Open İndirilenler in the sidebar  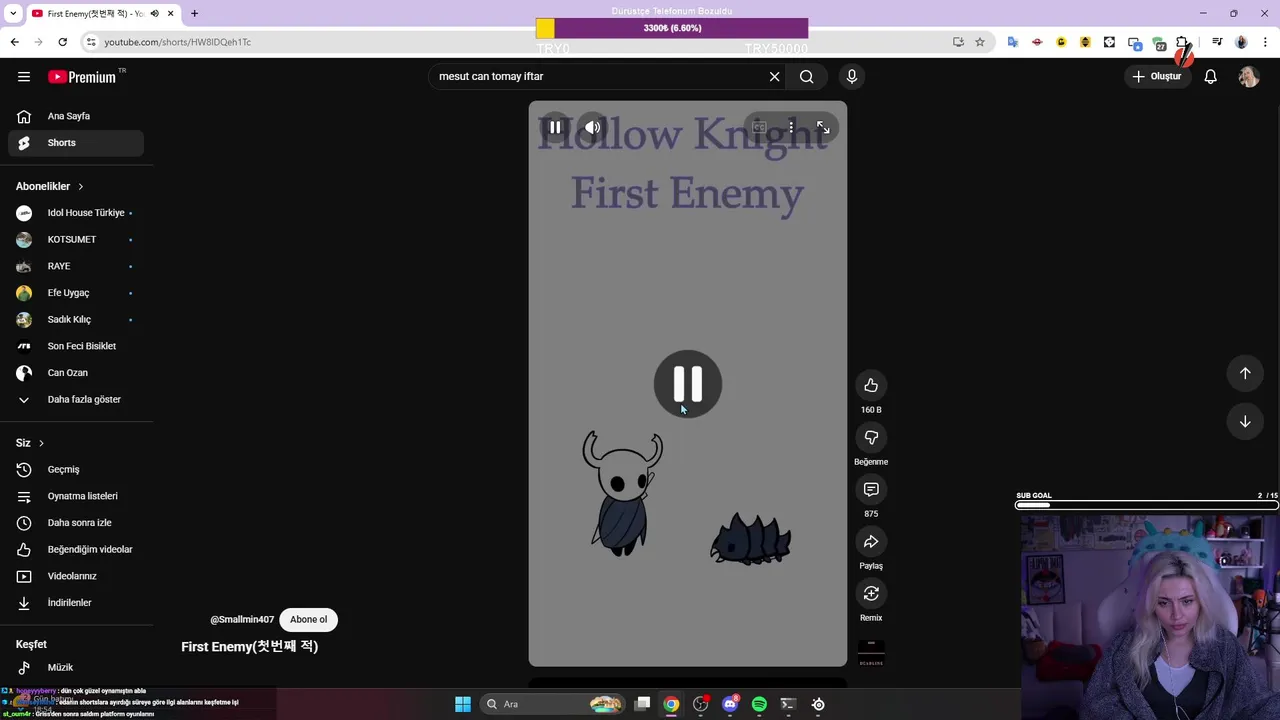(76, 603)
